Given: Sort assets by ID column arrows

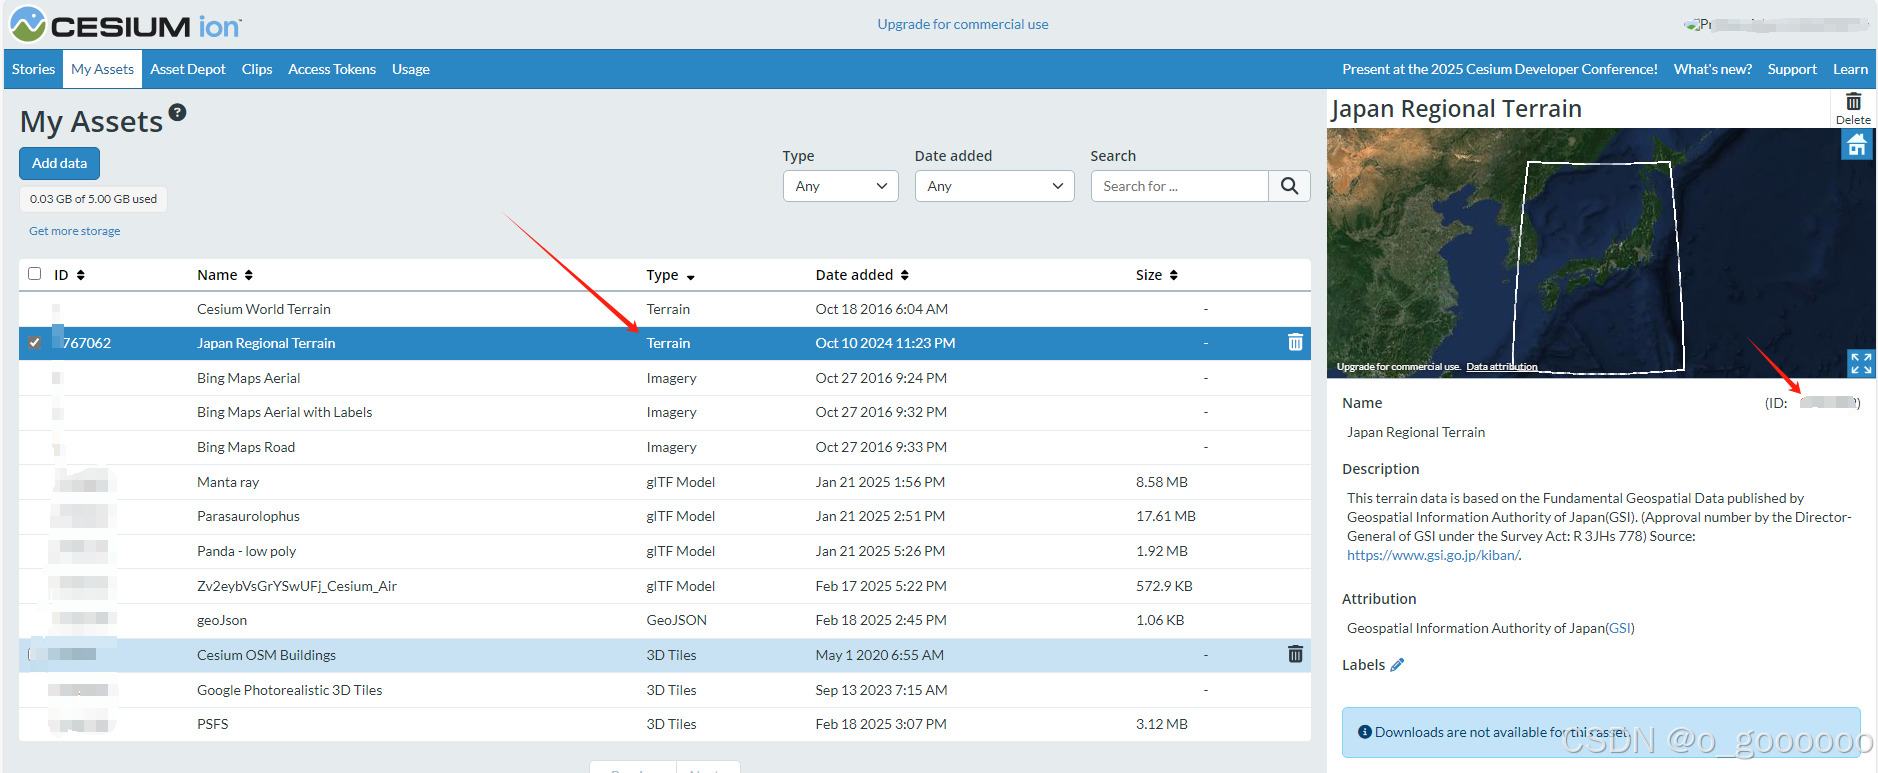Looking at the screenshot, I should click(81, 275).
